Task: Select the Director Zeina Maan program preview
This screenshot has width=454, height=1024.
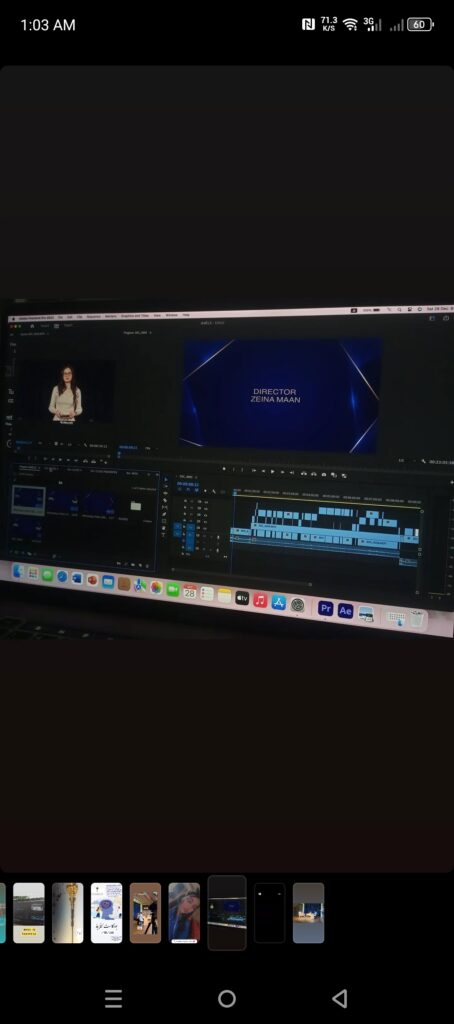Action: (x=282, y=395)
